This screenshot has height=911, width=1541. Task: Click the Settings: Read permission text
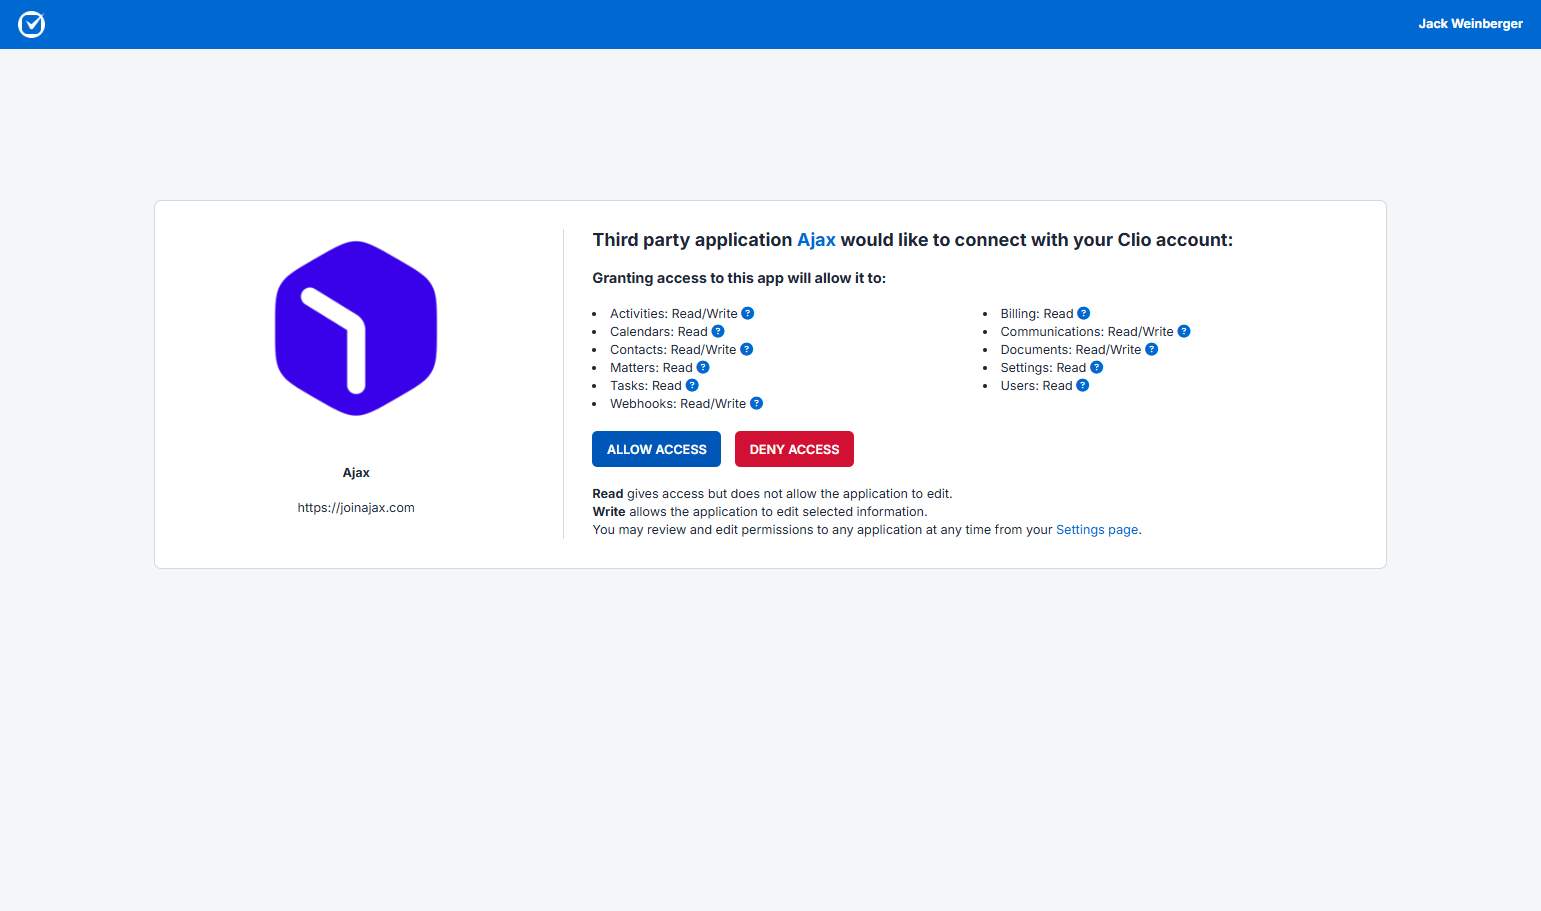(x=1043, y=368)
